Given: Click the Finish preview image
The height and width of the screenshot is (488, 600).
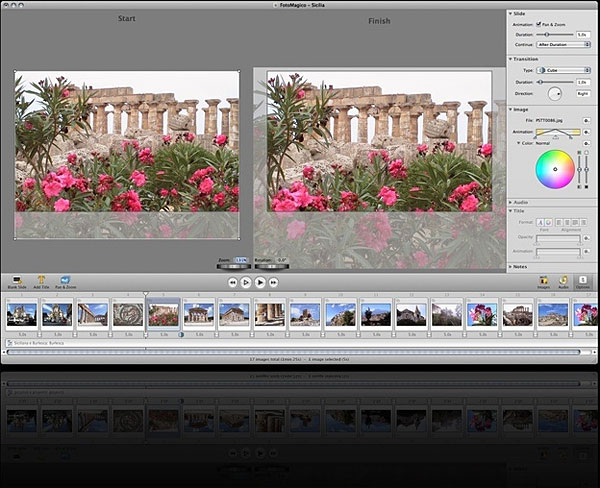Looking at the screenshot, I should 379,141.
